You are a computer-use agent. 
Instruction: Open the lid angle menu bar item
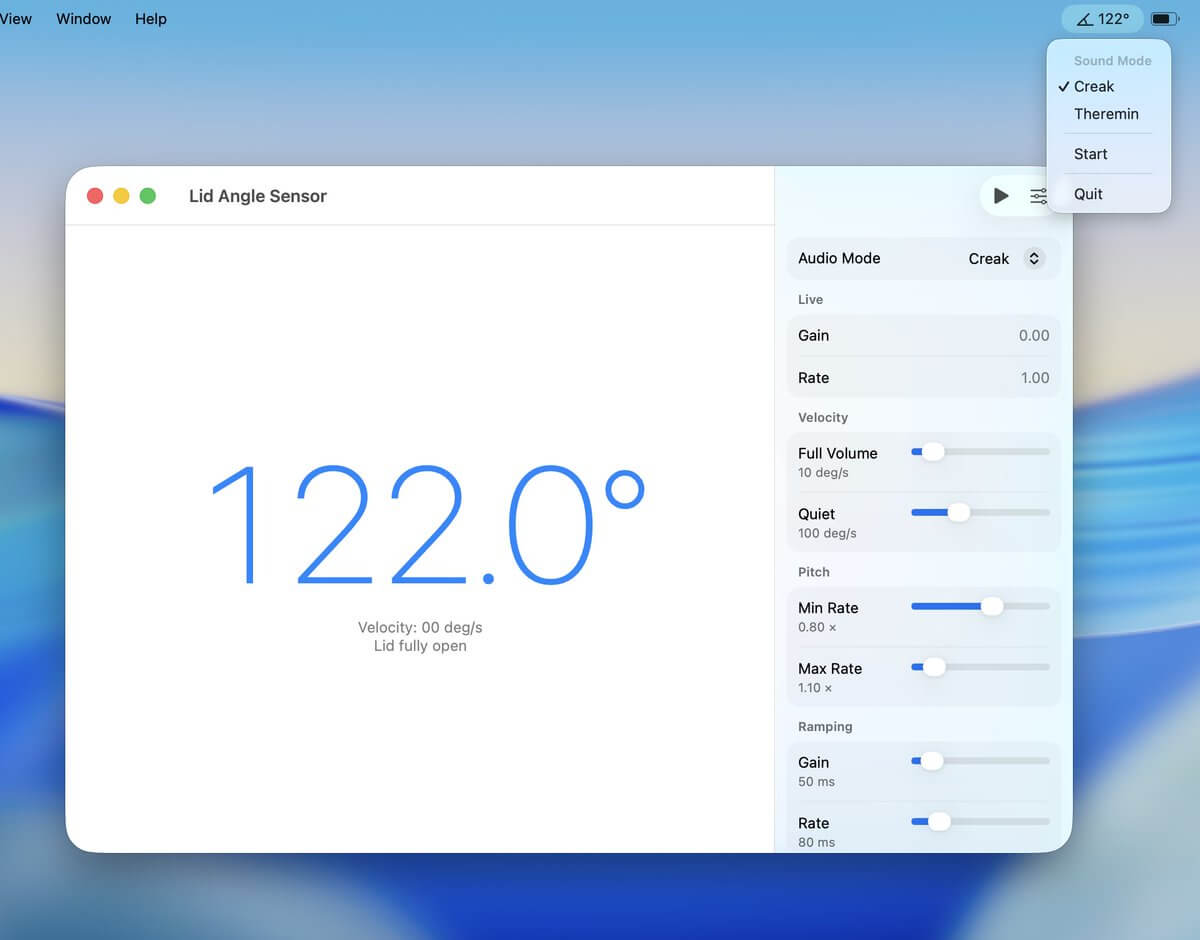tap(1103, 19)
